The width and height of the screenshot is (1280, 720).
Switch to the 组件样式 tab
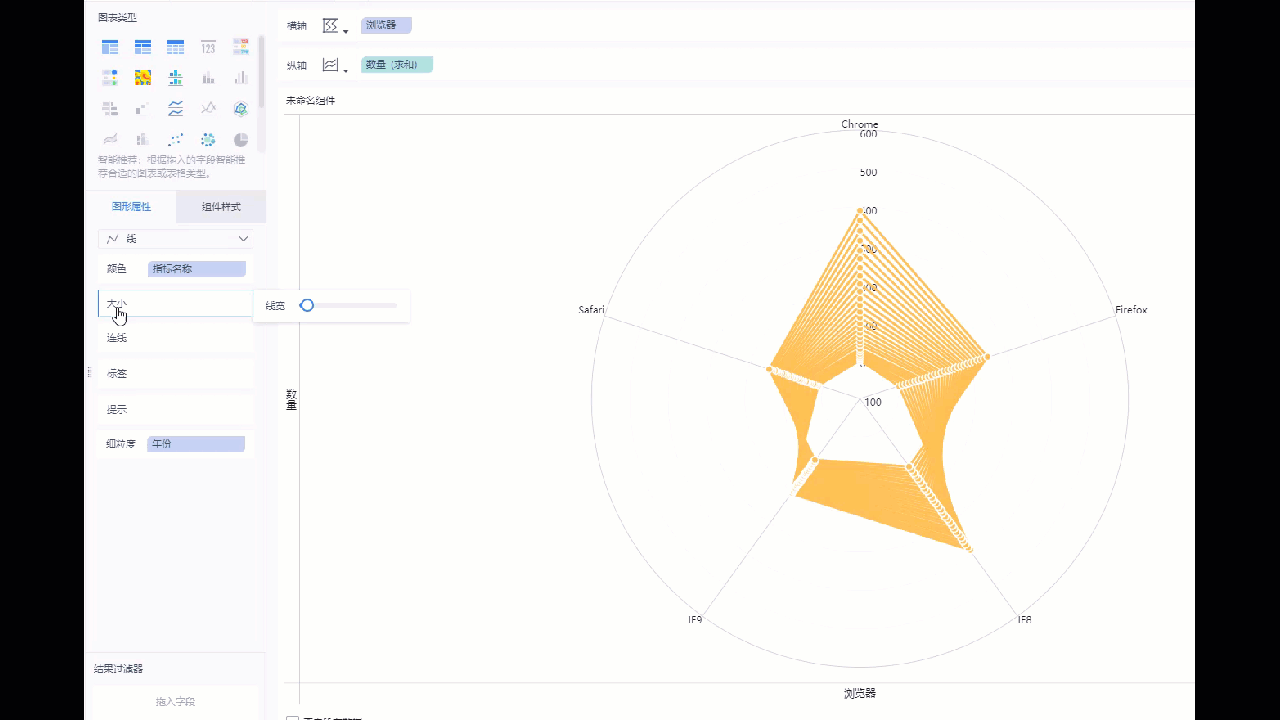pyautogui.click(x=221, y=207)
